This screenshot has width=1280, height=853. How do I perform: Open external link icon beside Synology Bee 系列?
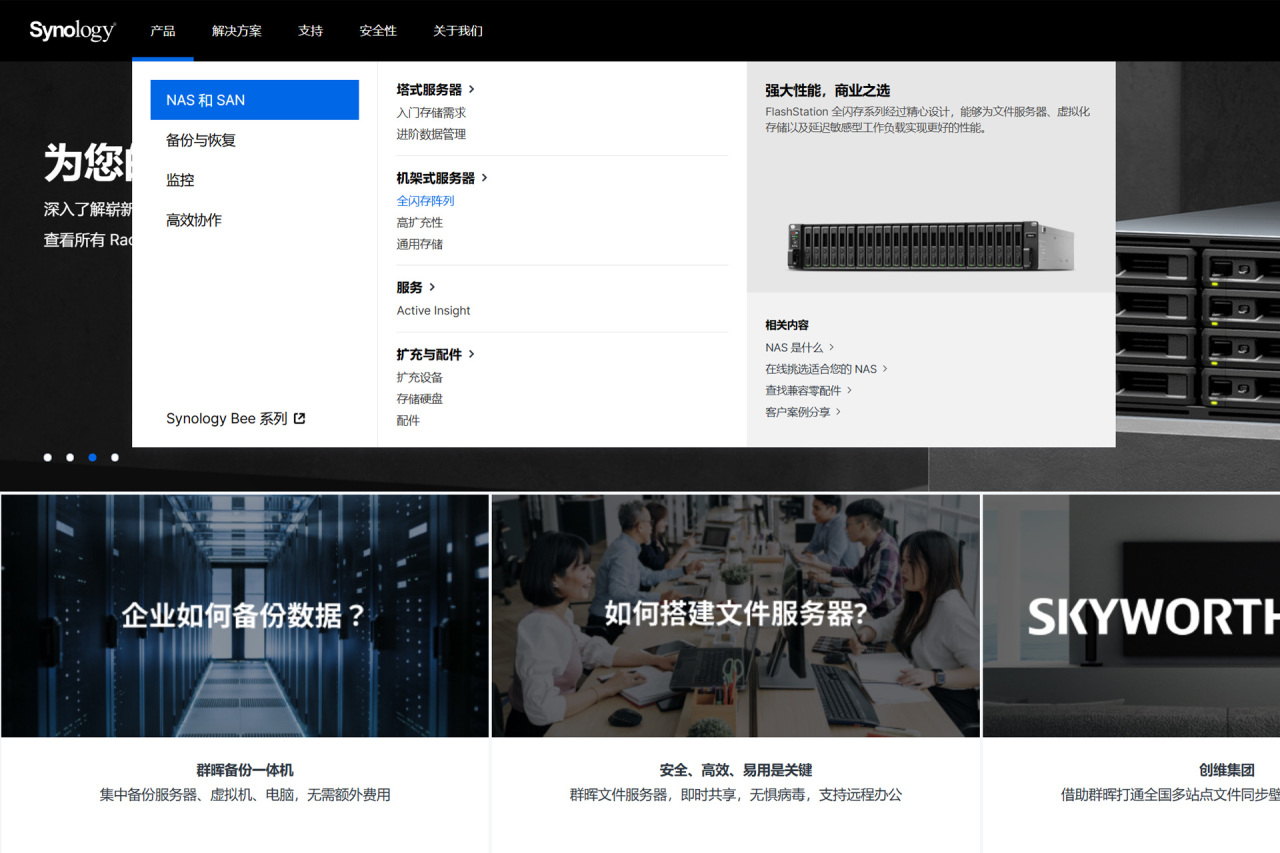point(299,419)
